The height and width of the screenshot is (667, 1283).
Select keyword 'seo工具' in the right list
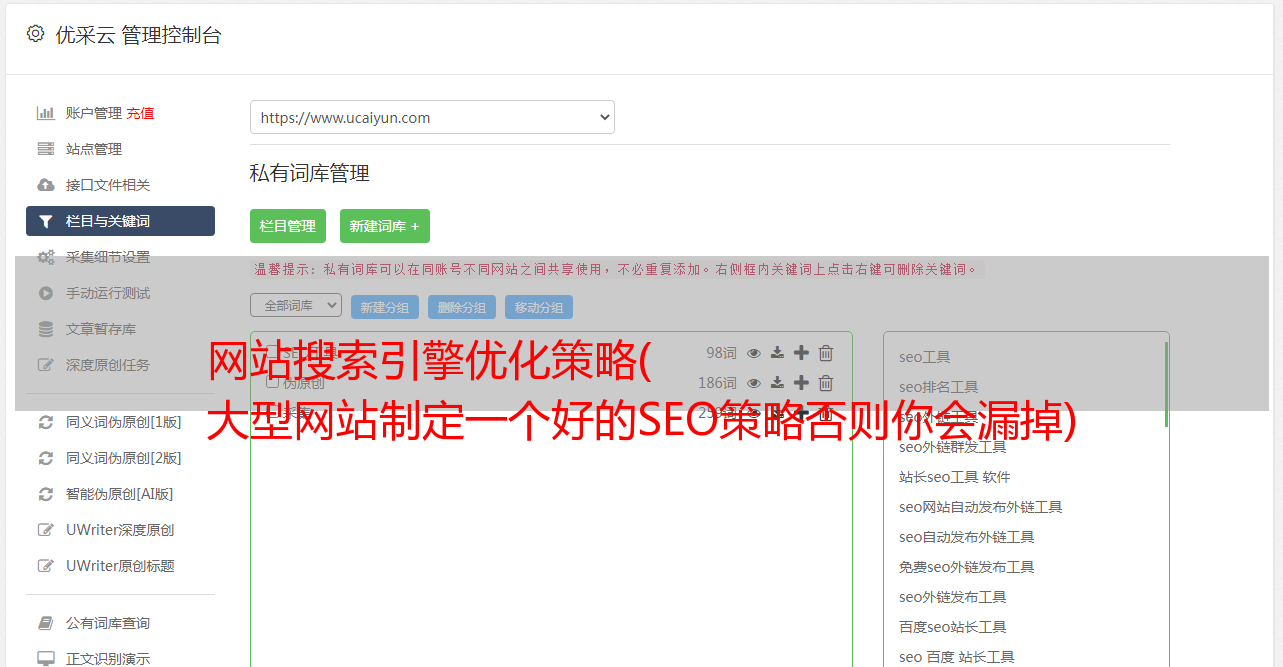click(925, 357)
